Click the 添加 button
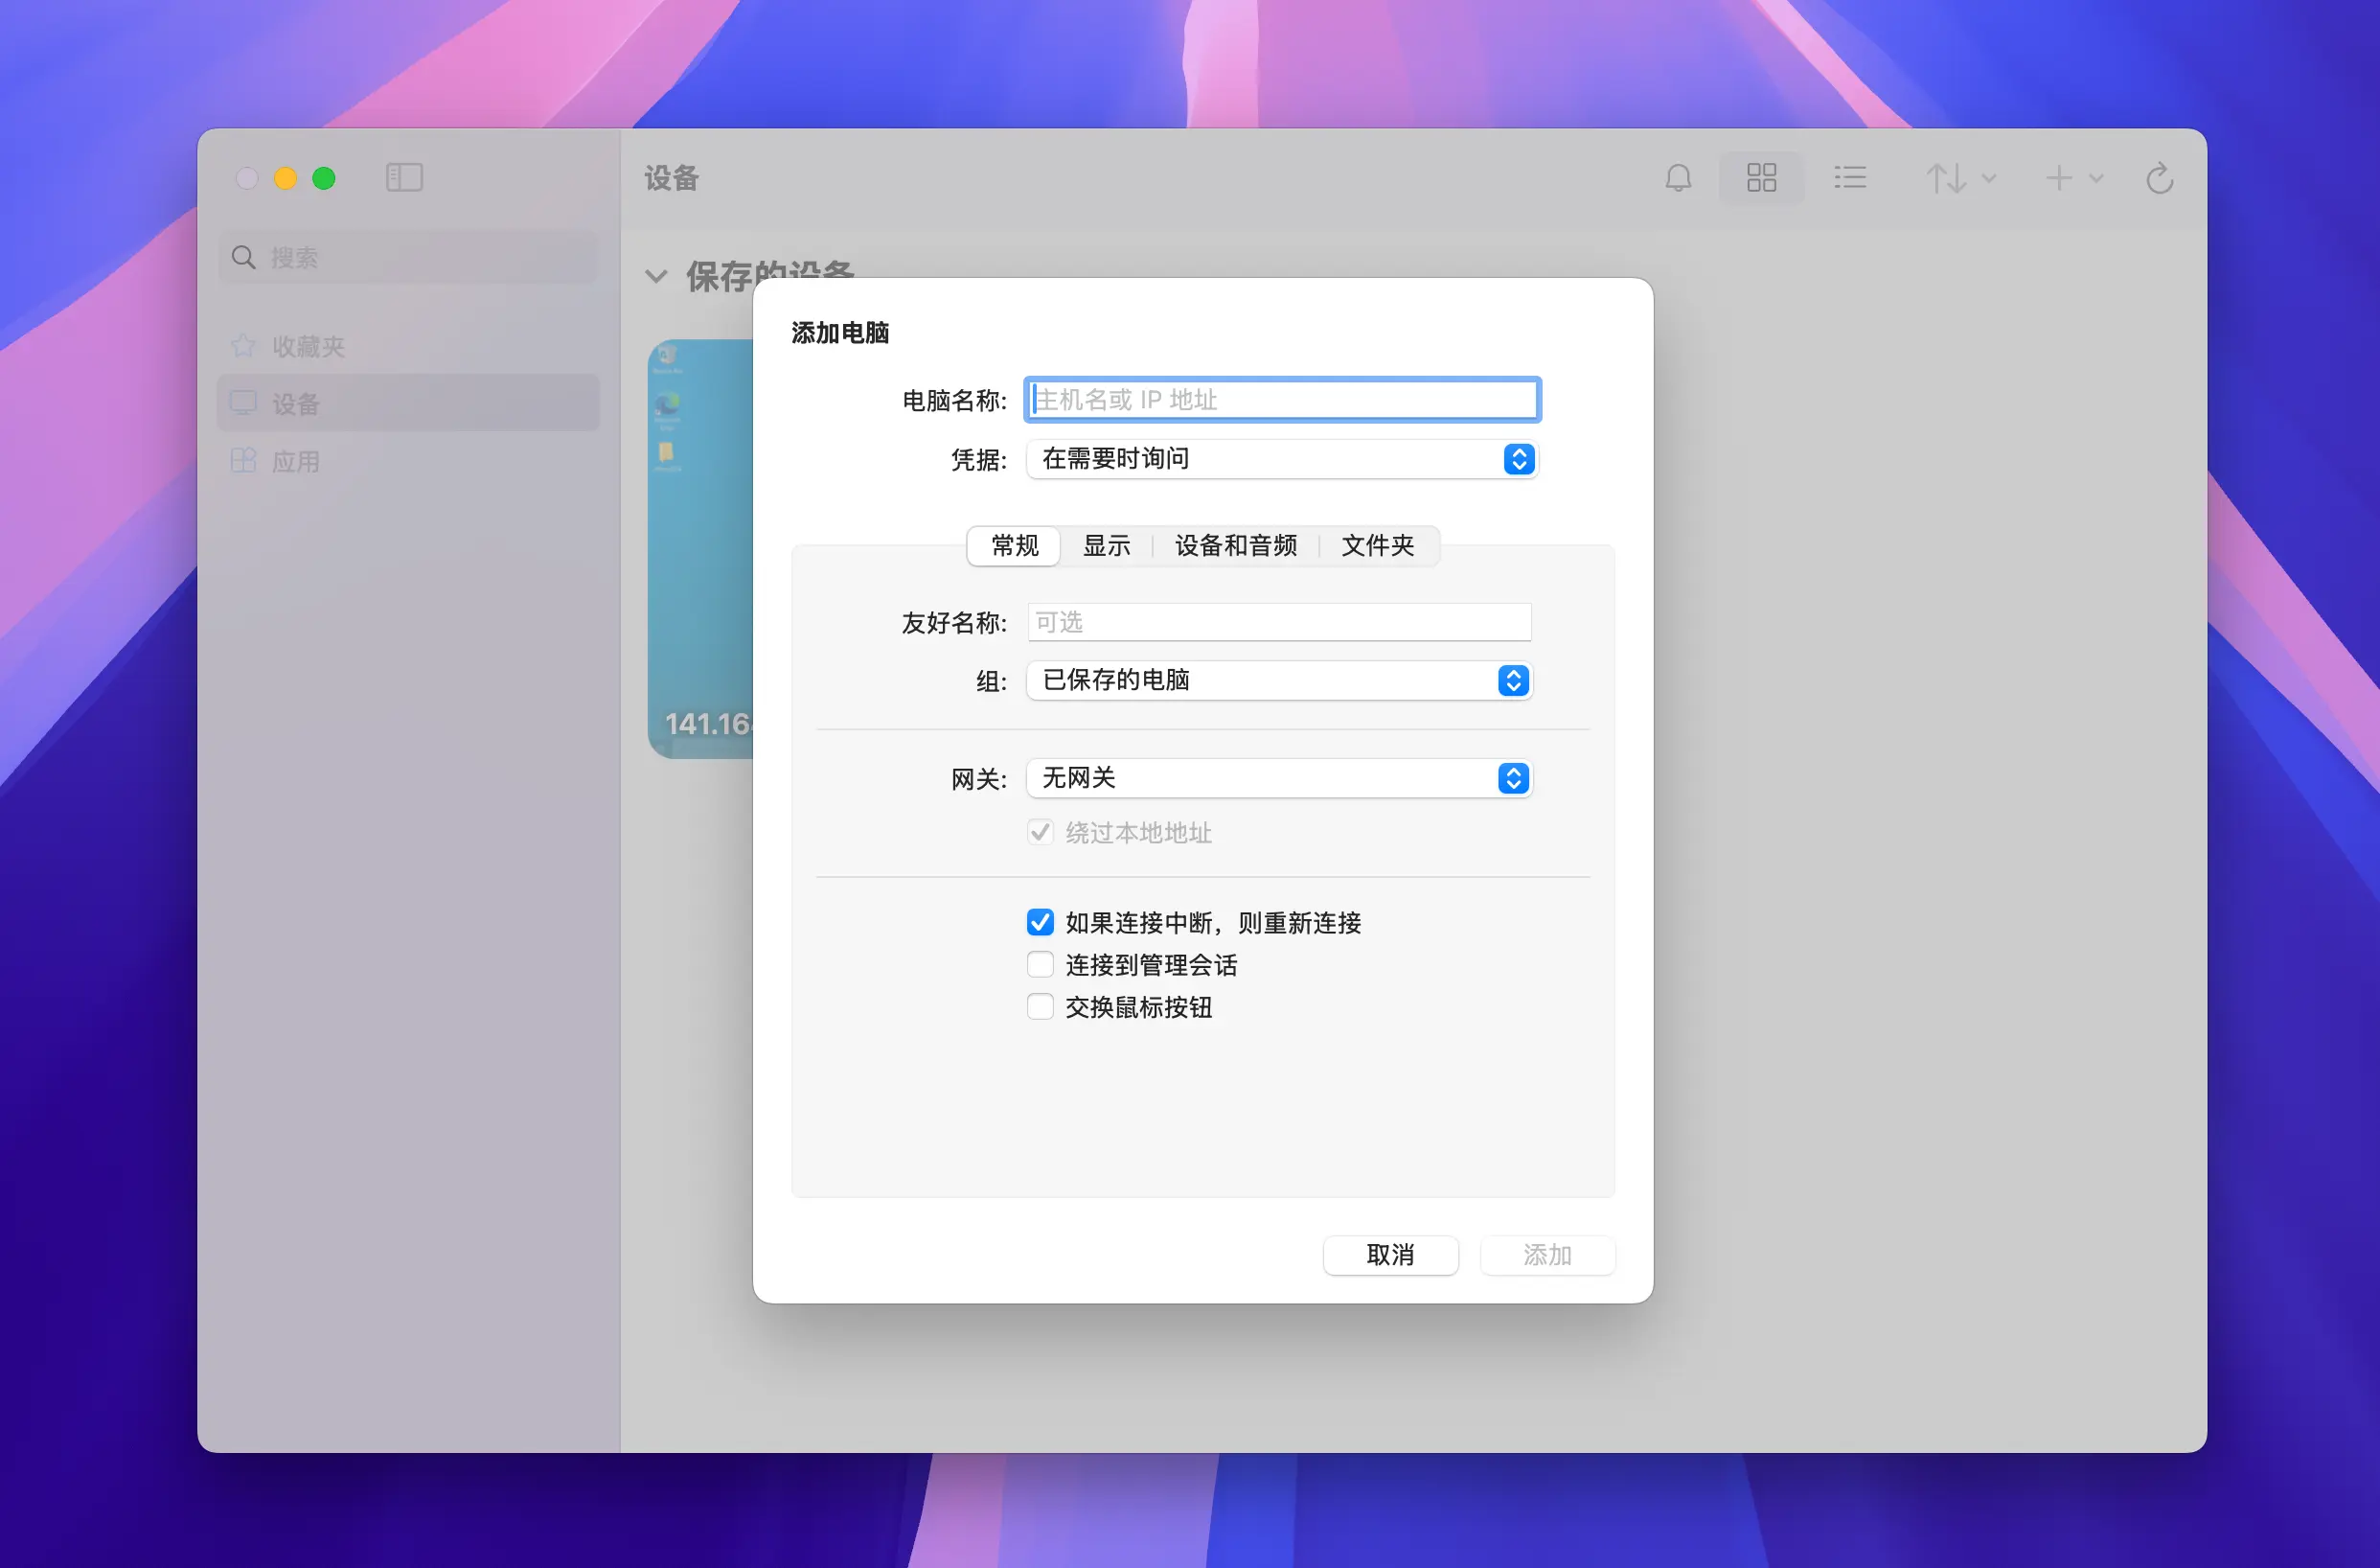This screenshot has height=1568, width=2380. point(1547,1255)
